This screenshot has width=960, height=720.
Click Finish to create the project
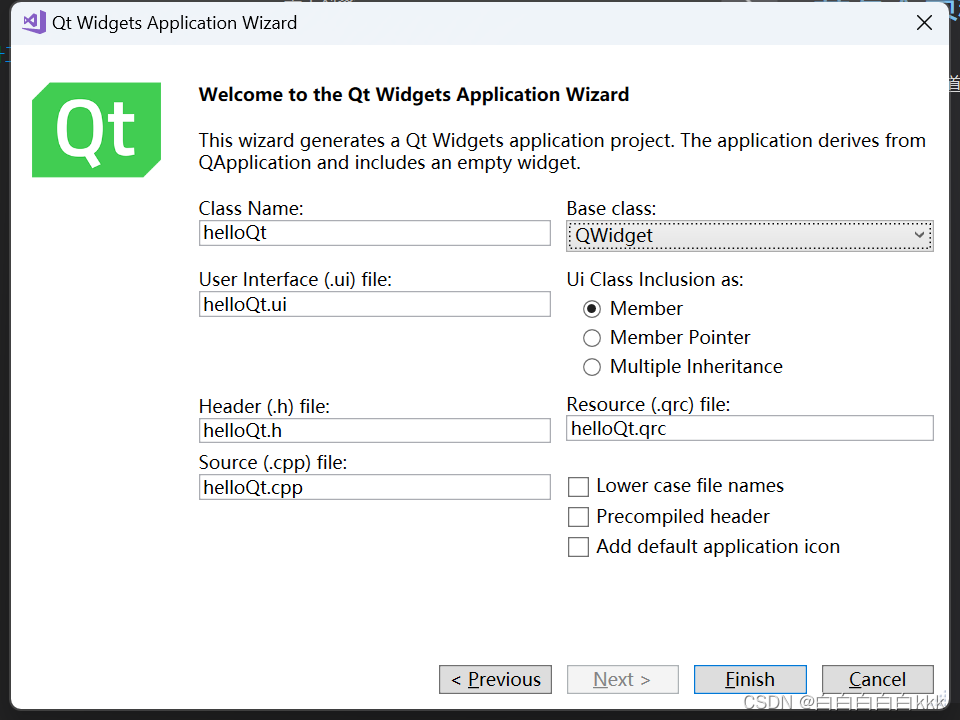tap(750, 679)
